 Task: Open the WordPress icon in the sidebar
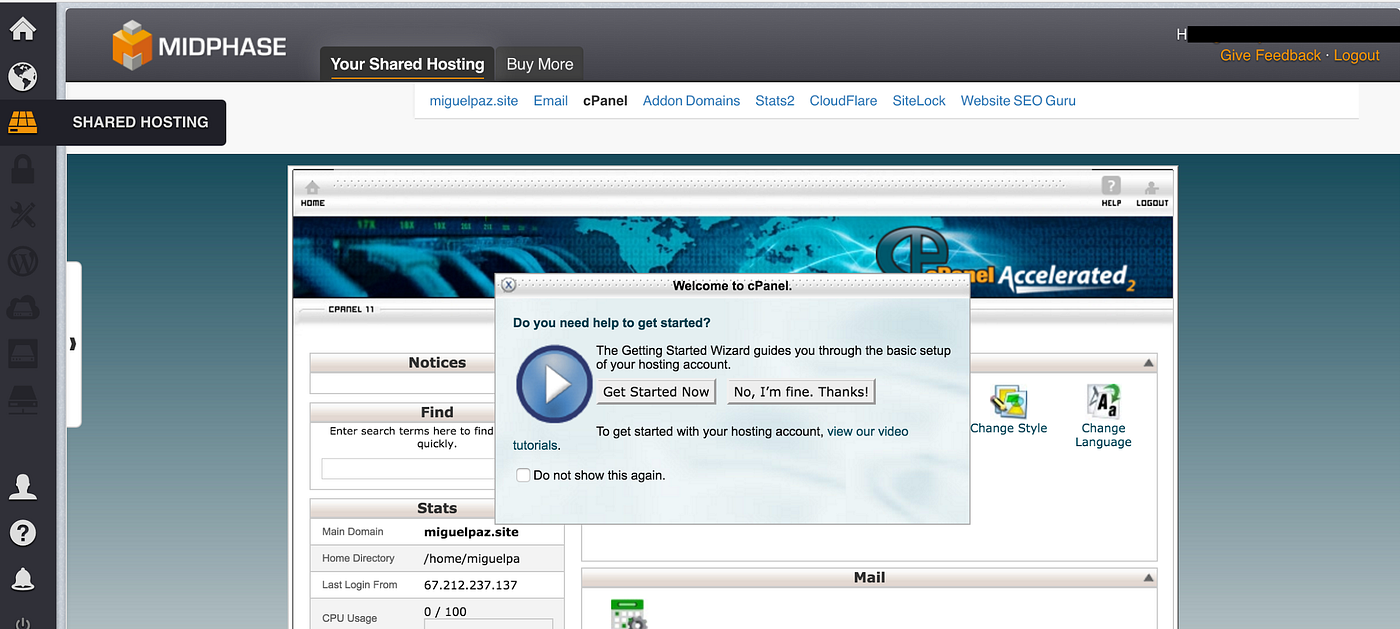pos(22,261)
